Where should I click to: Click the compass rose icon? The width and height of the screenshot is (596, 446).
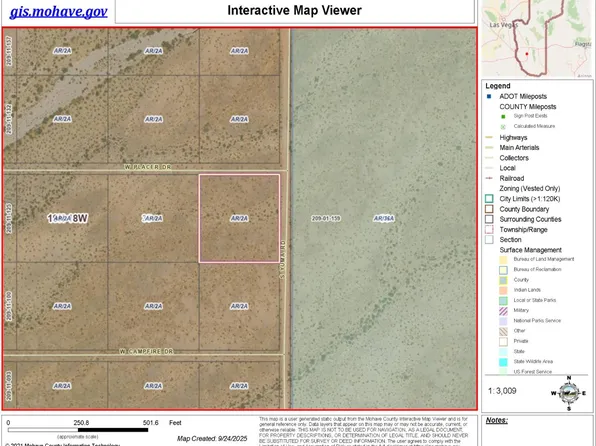pos(569,393)
